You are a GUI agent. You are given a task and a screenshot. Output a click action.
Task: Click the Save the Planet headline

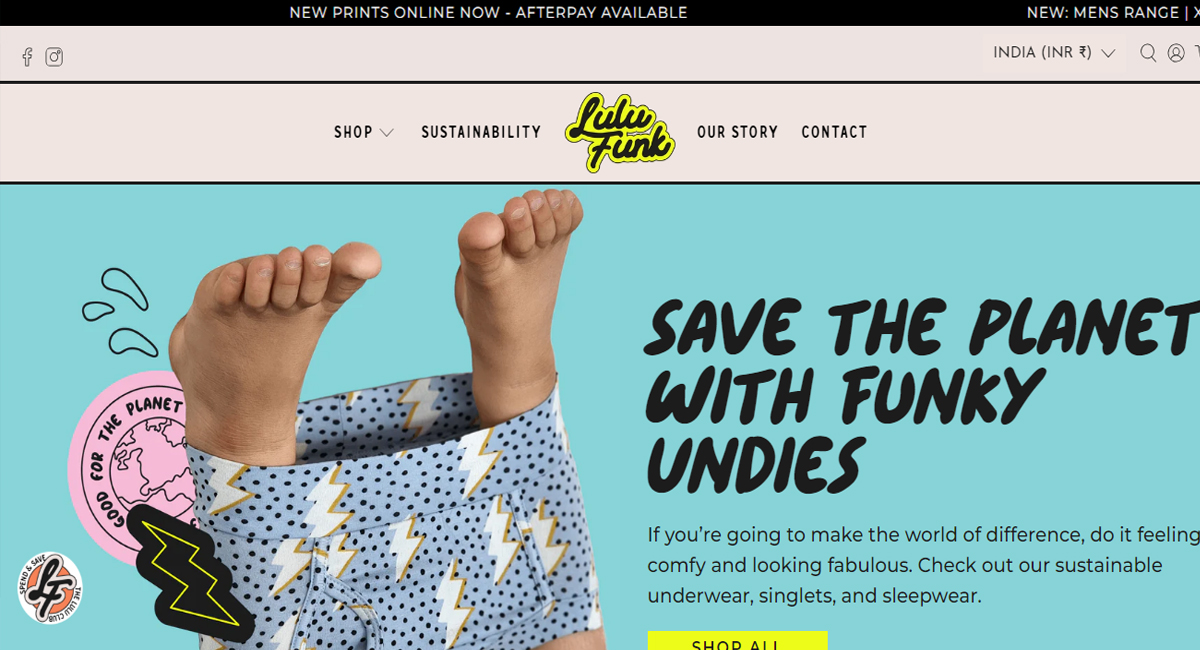pyautogui.click(x=922, y=395)
